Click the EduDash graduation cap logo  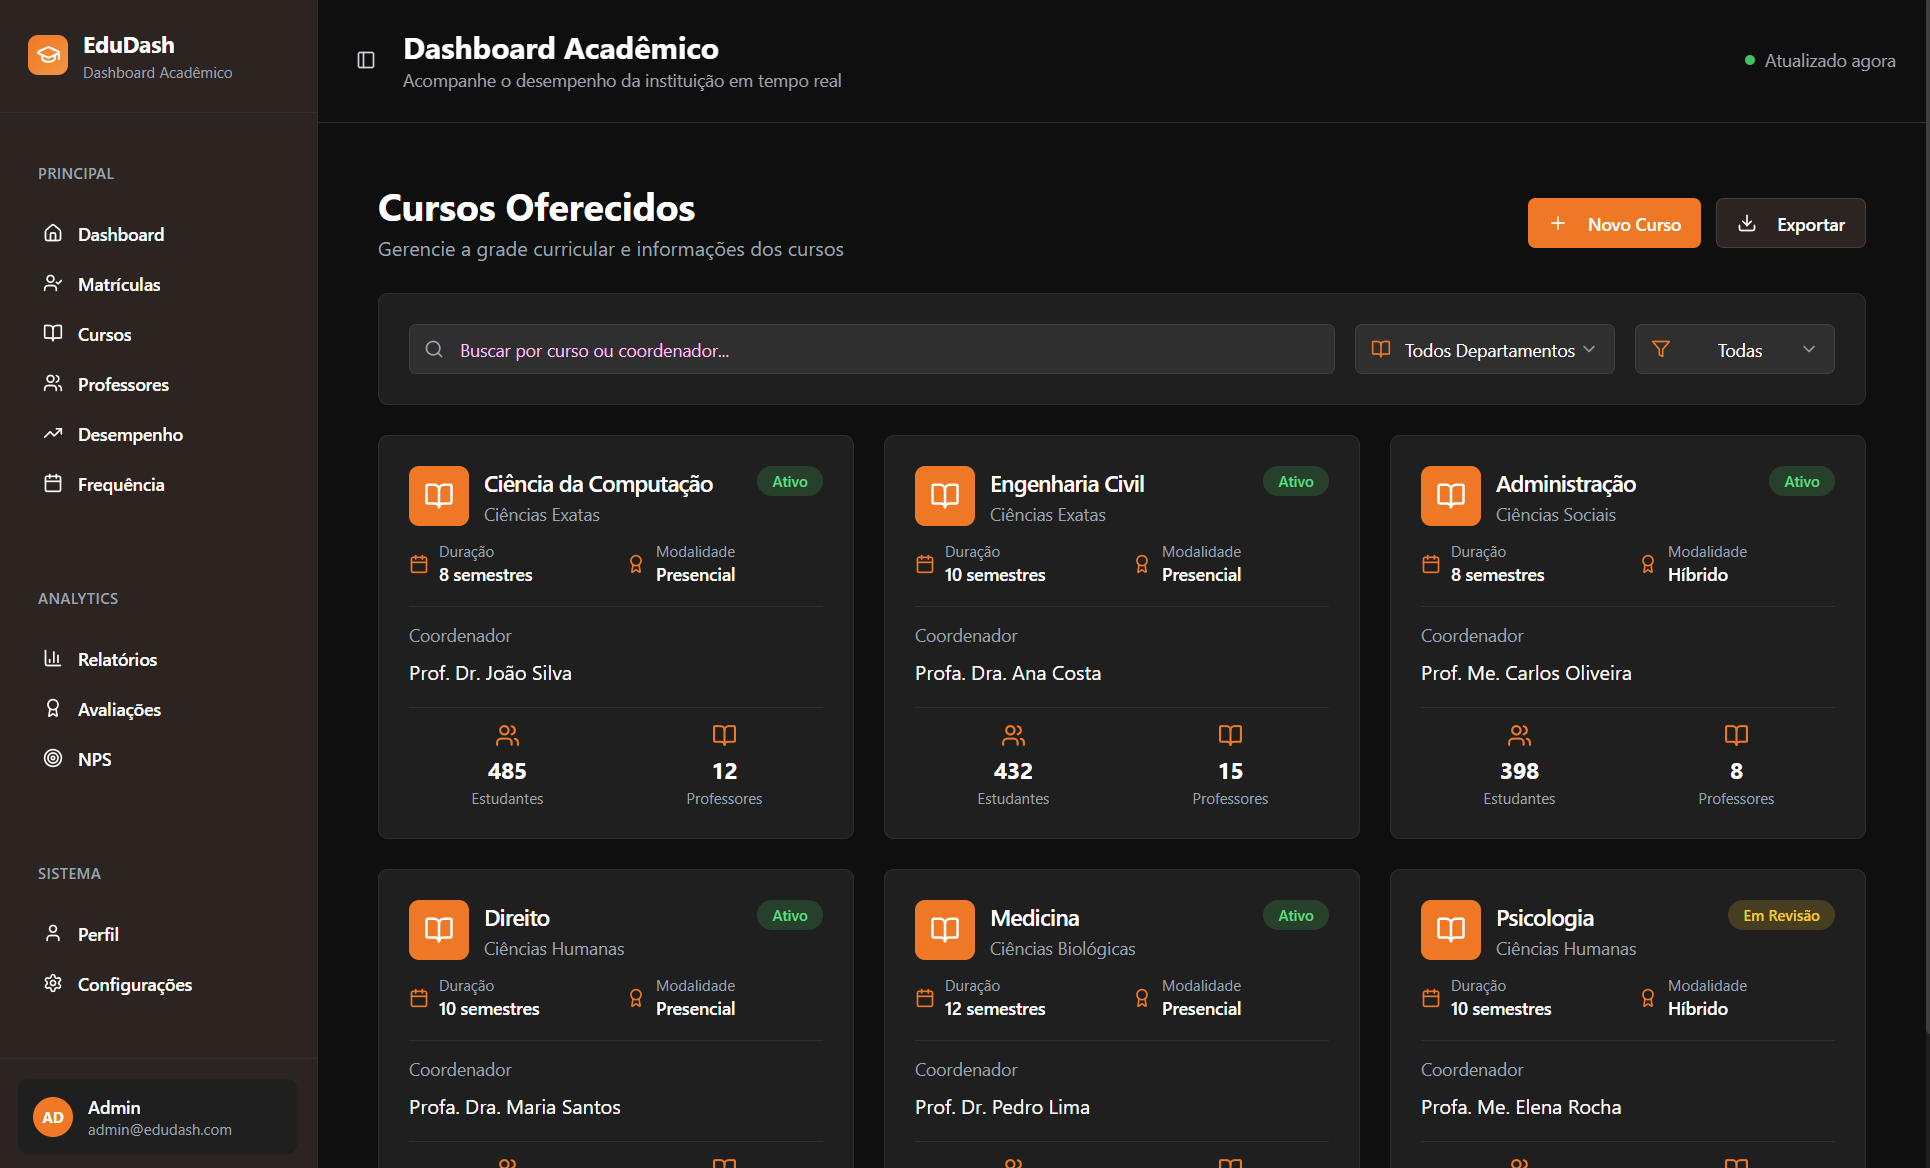tap(48, 56)
